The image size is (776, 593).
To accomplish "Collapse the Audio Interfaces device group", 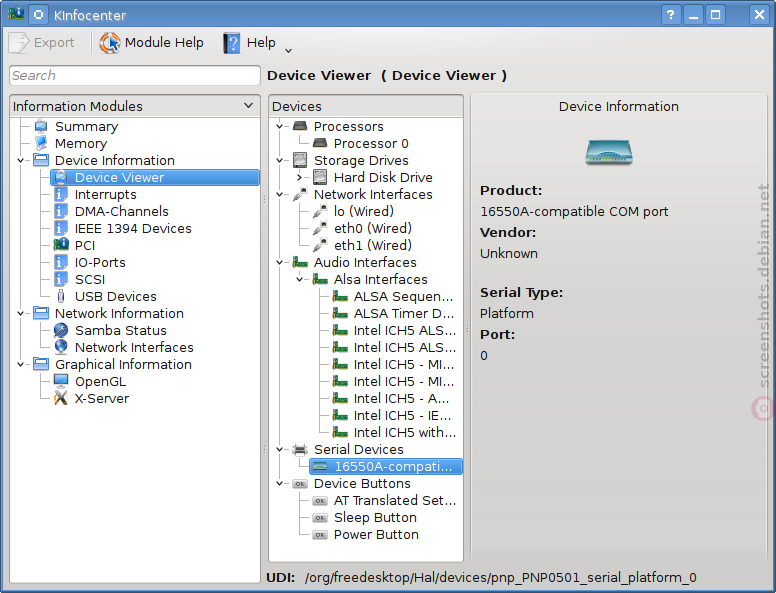I will point(280,262).
